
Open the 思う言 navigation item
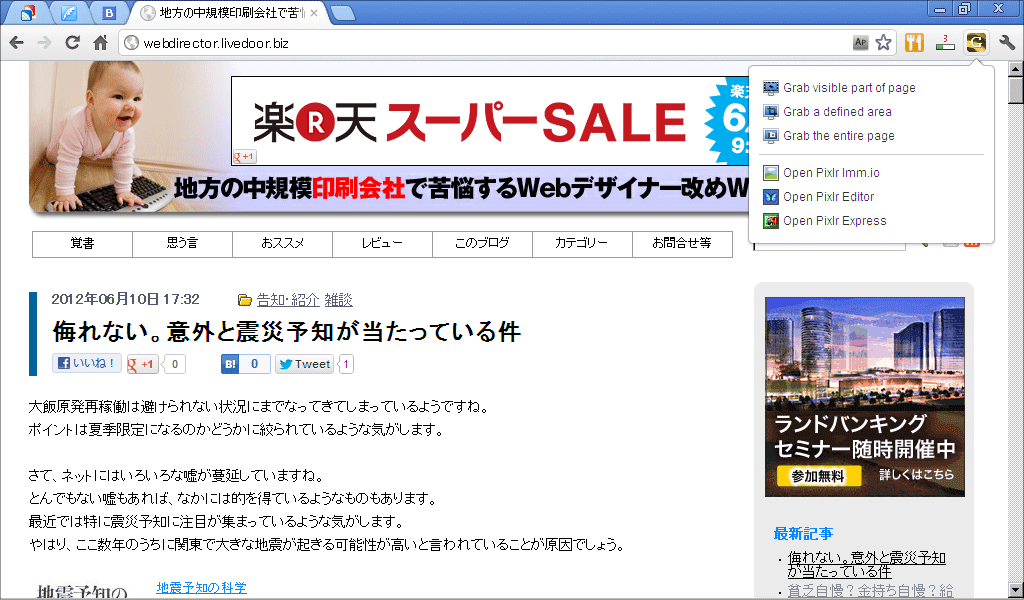182,244
